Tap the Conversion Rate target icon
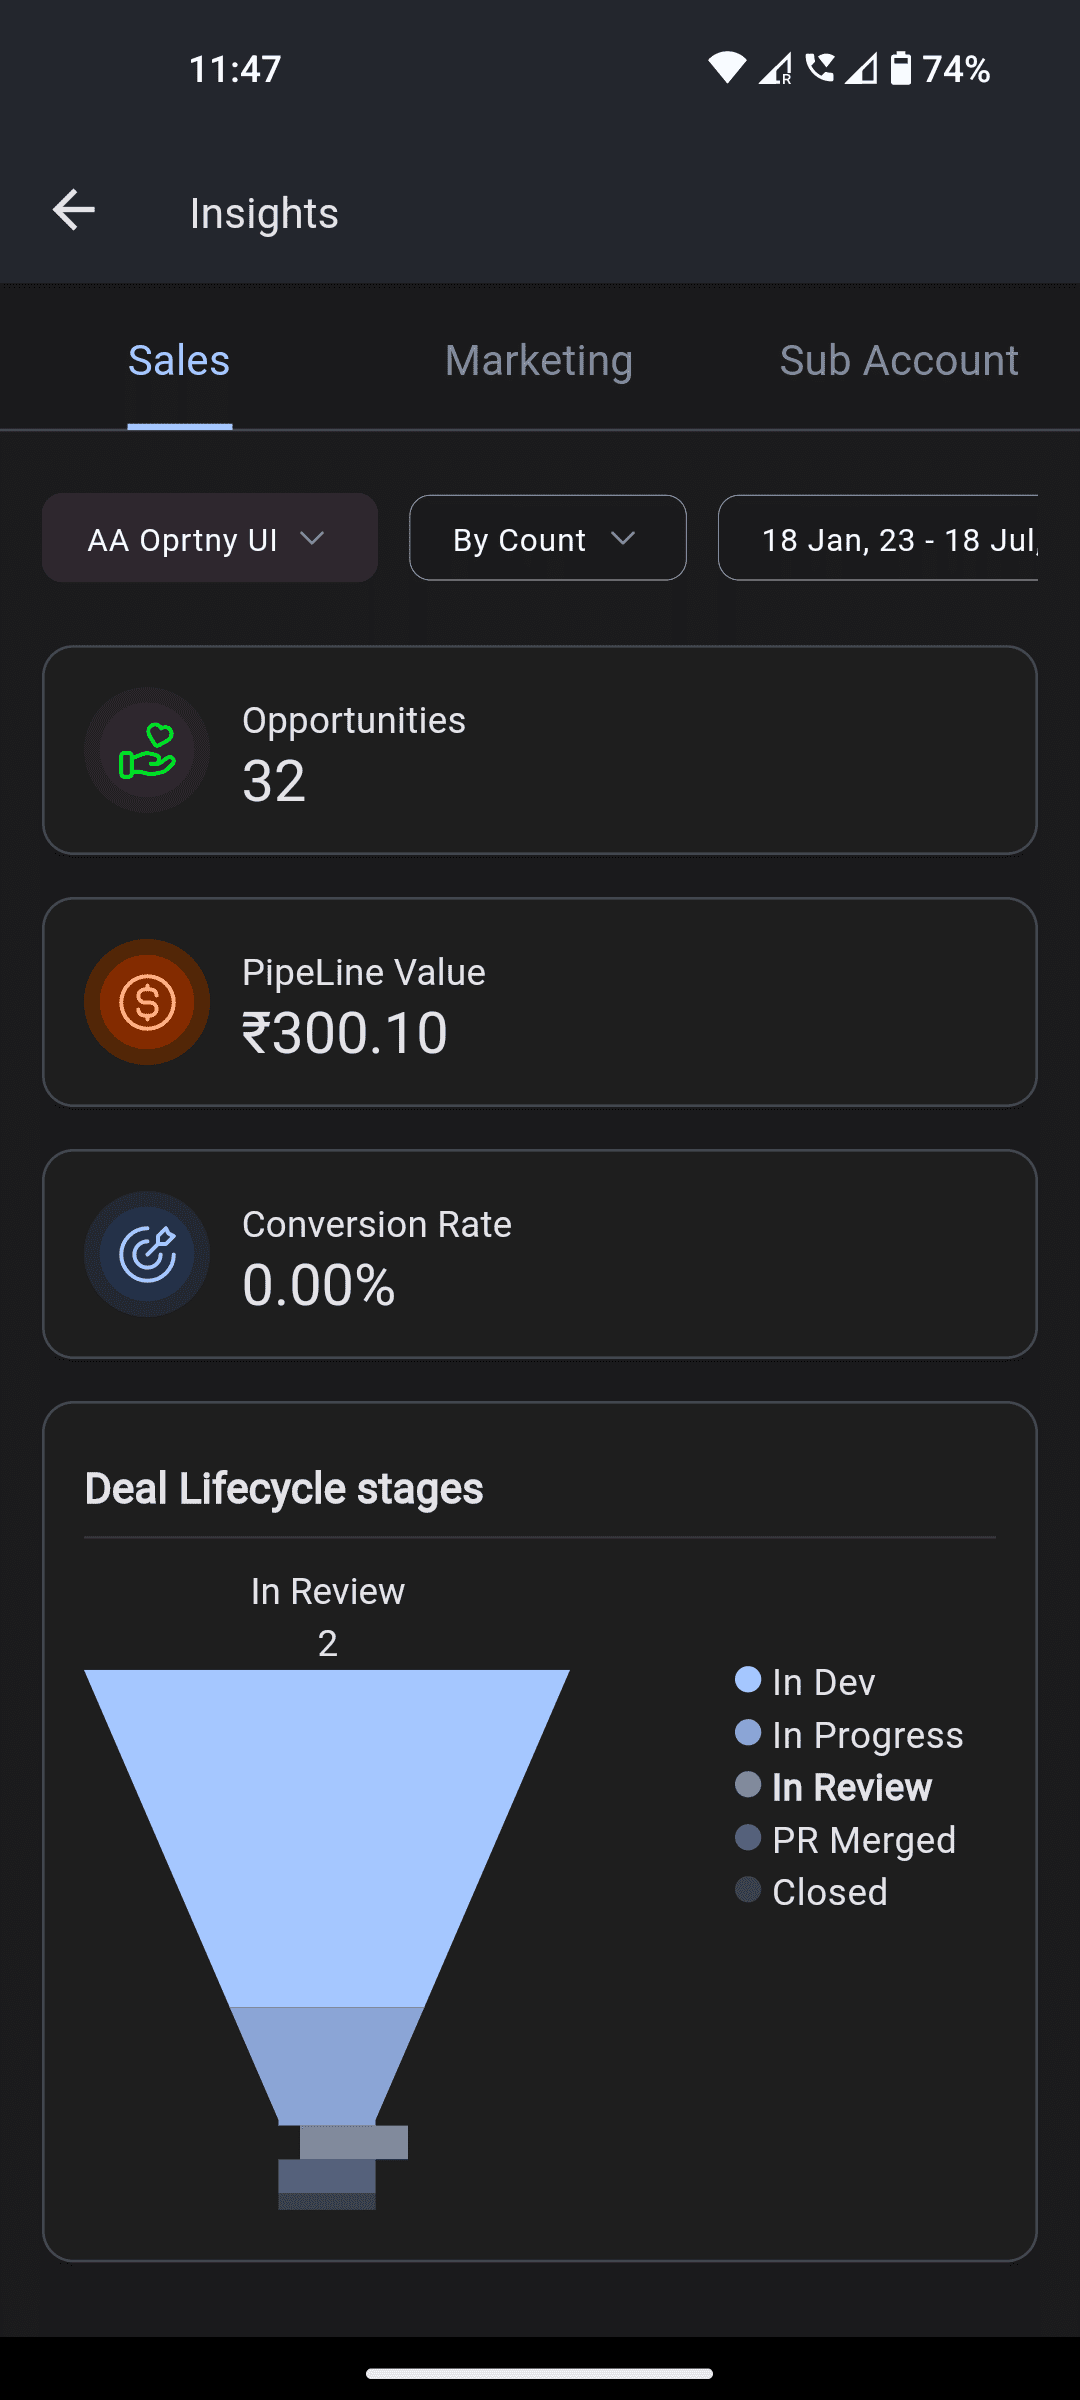This screenshot has height=2400, width=1080. point(147,1254)
